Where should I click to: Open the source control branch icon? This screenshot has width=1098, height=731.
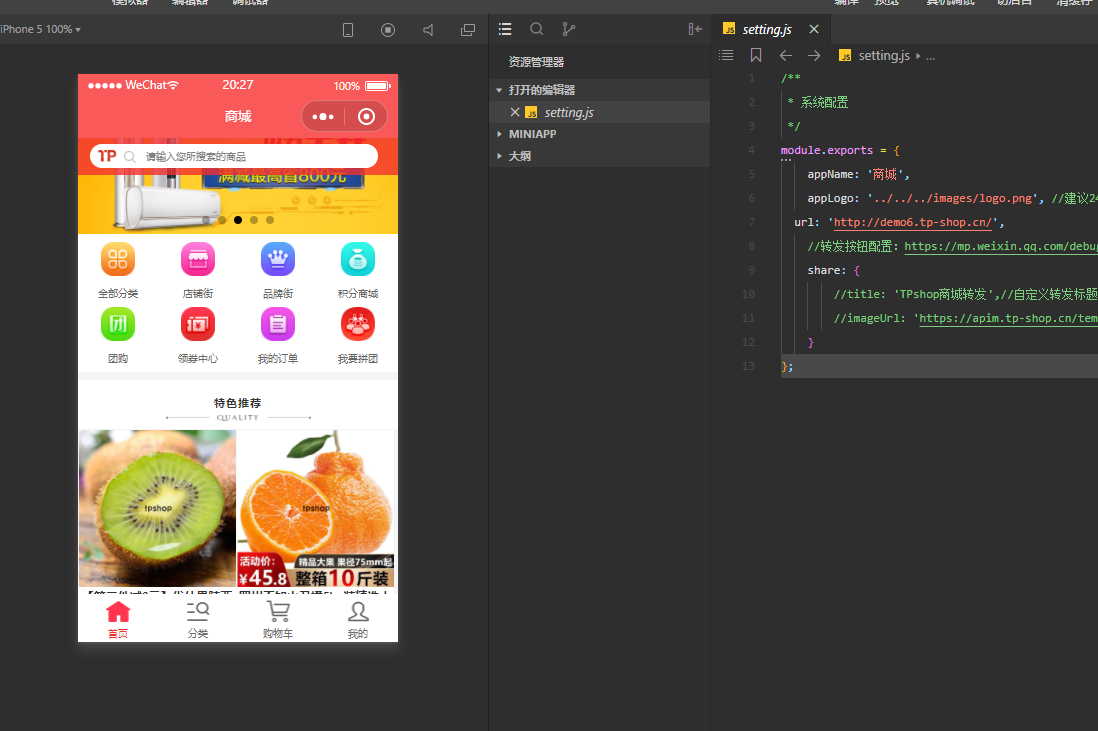click(569, 29)
